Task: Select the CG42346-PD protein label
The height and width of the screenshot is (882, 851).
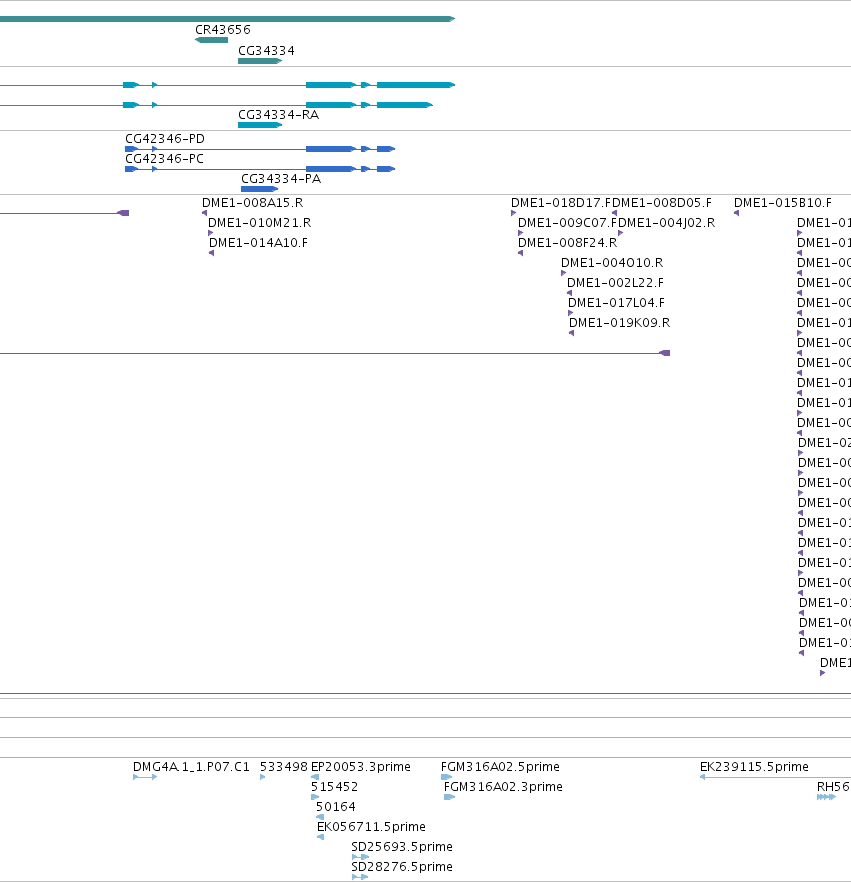Action: [165, 139]
